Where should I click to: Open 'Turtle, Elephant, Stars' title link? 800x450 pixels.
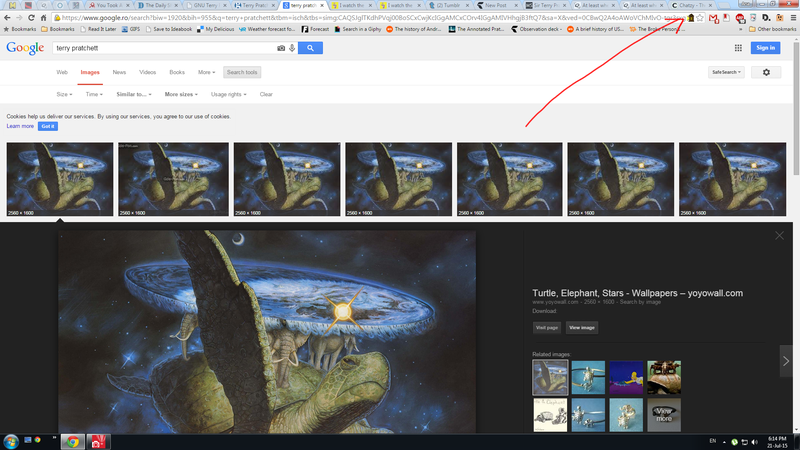[x=637, y=293]
